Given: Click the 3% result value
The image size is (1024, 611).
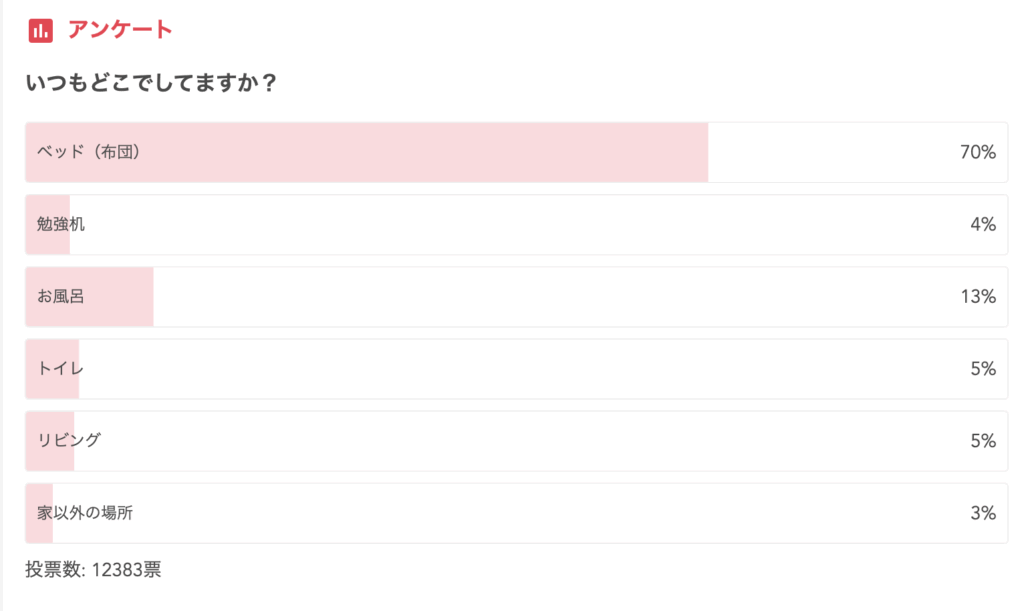Looking at the screenshot, I should pos(982,513).
